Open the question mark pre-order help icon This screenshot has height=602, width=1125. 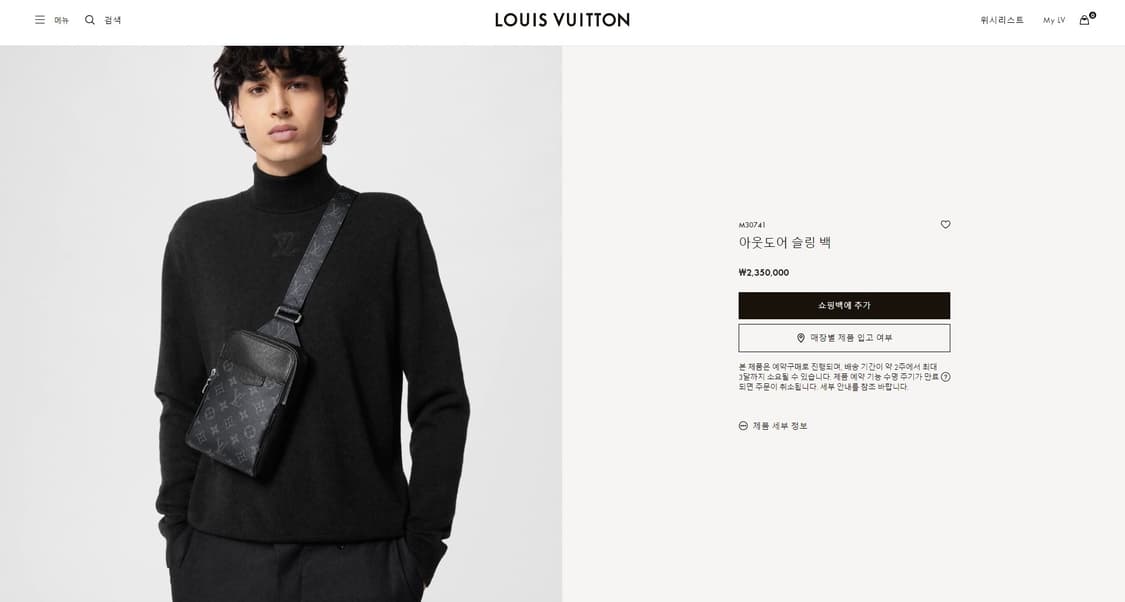tap(945, 377)
